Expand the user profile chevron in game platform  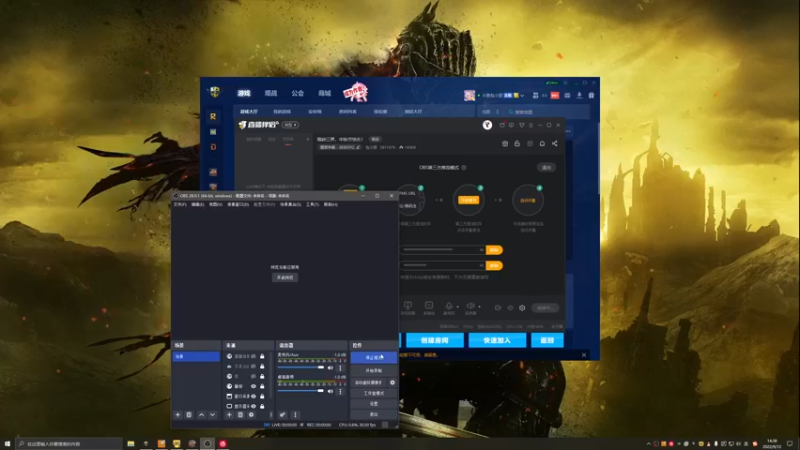coord(522,95)
